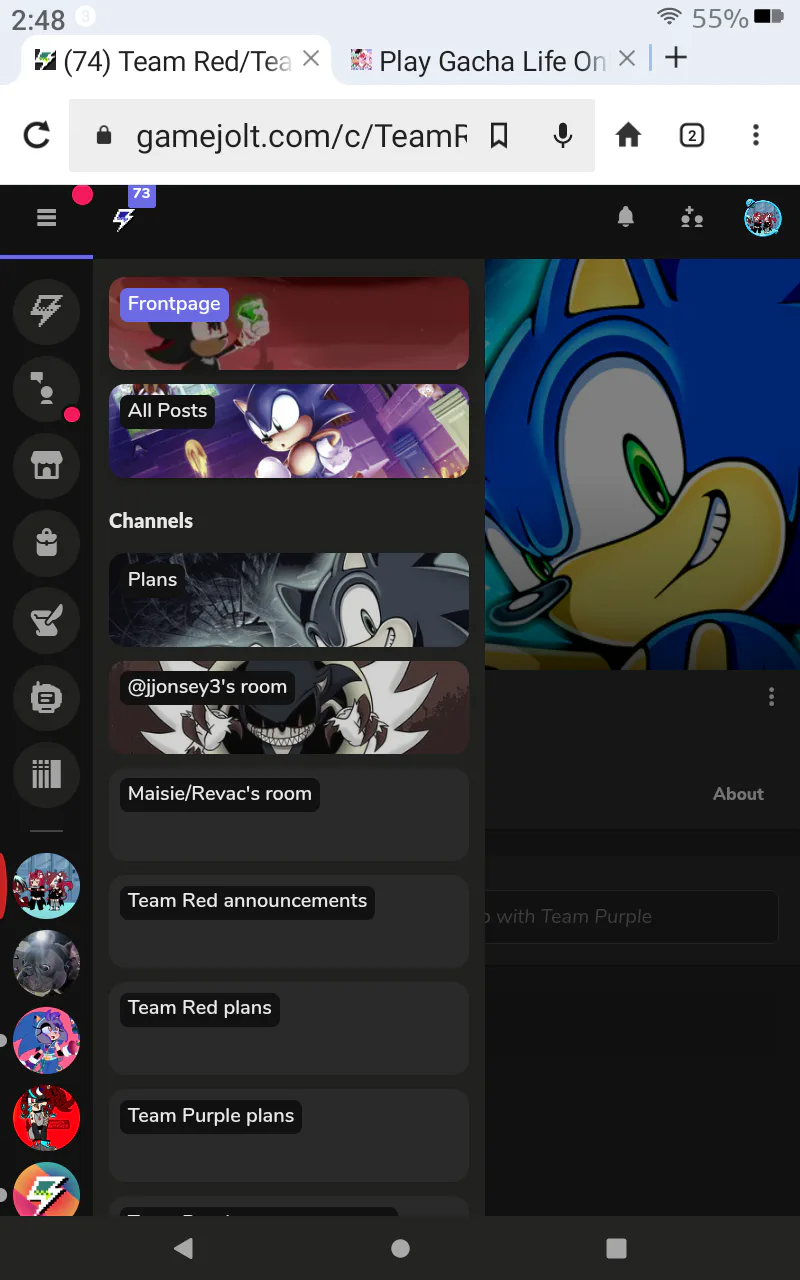This screenshot has width=800, height=1280.
Task: Tap the Android back button
Action: (x=183, y=1248)
